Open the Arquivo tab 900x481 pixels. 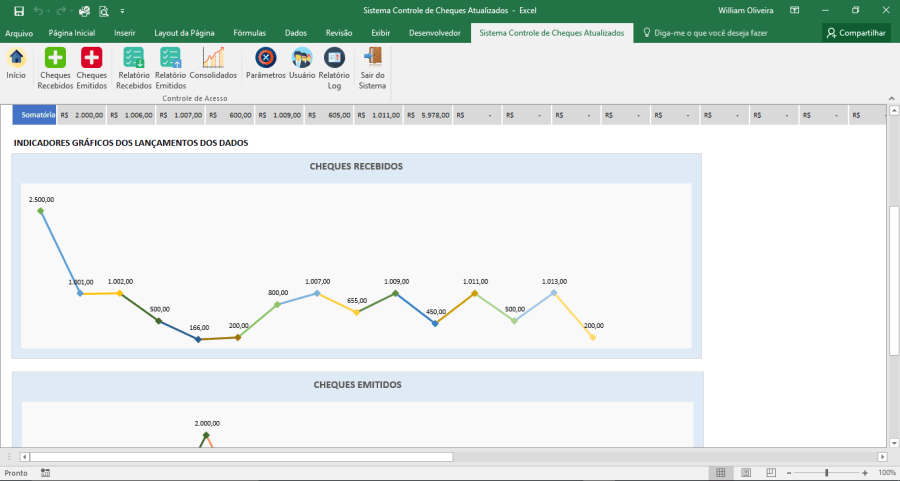pyautogui.click(x=19, y=33)
